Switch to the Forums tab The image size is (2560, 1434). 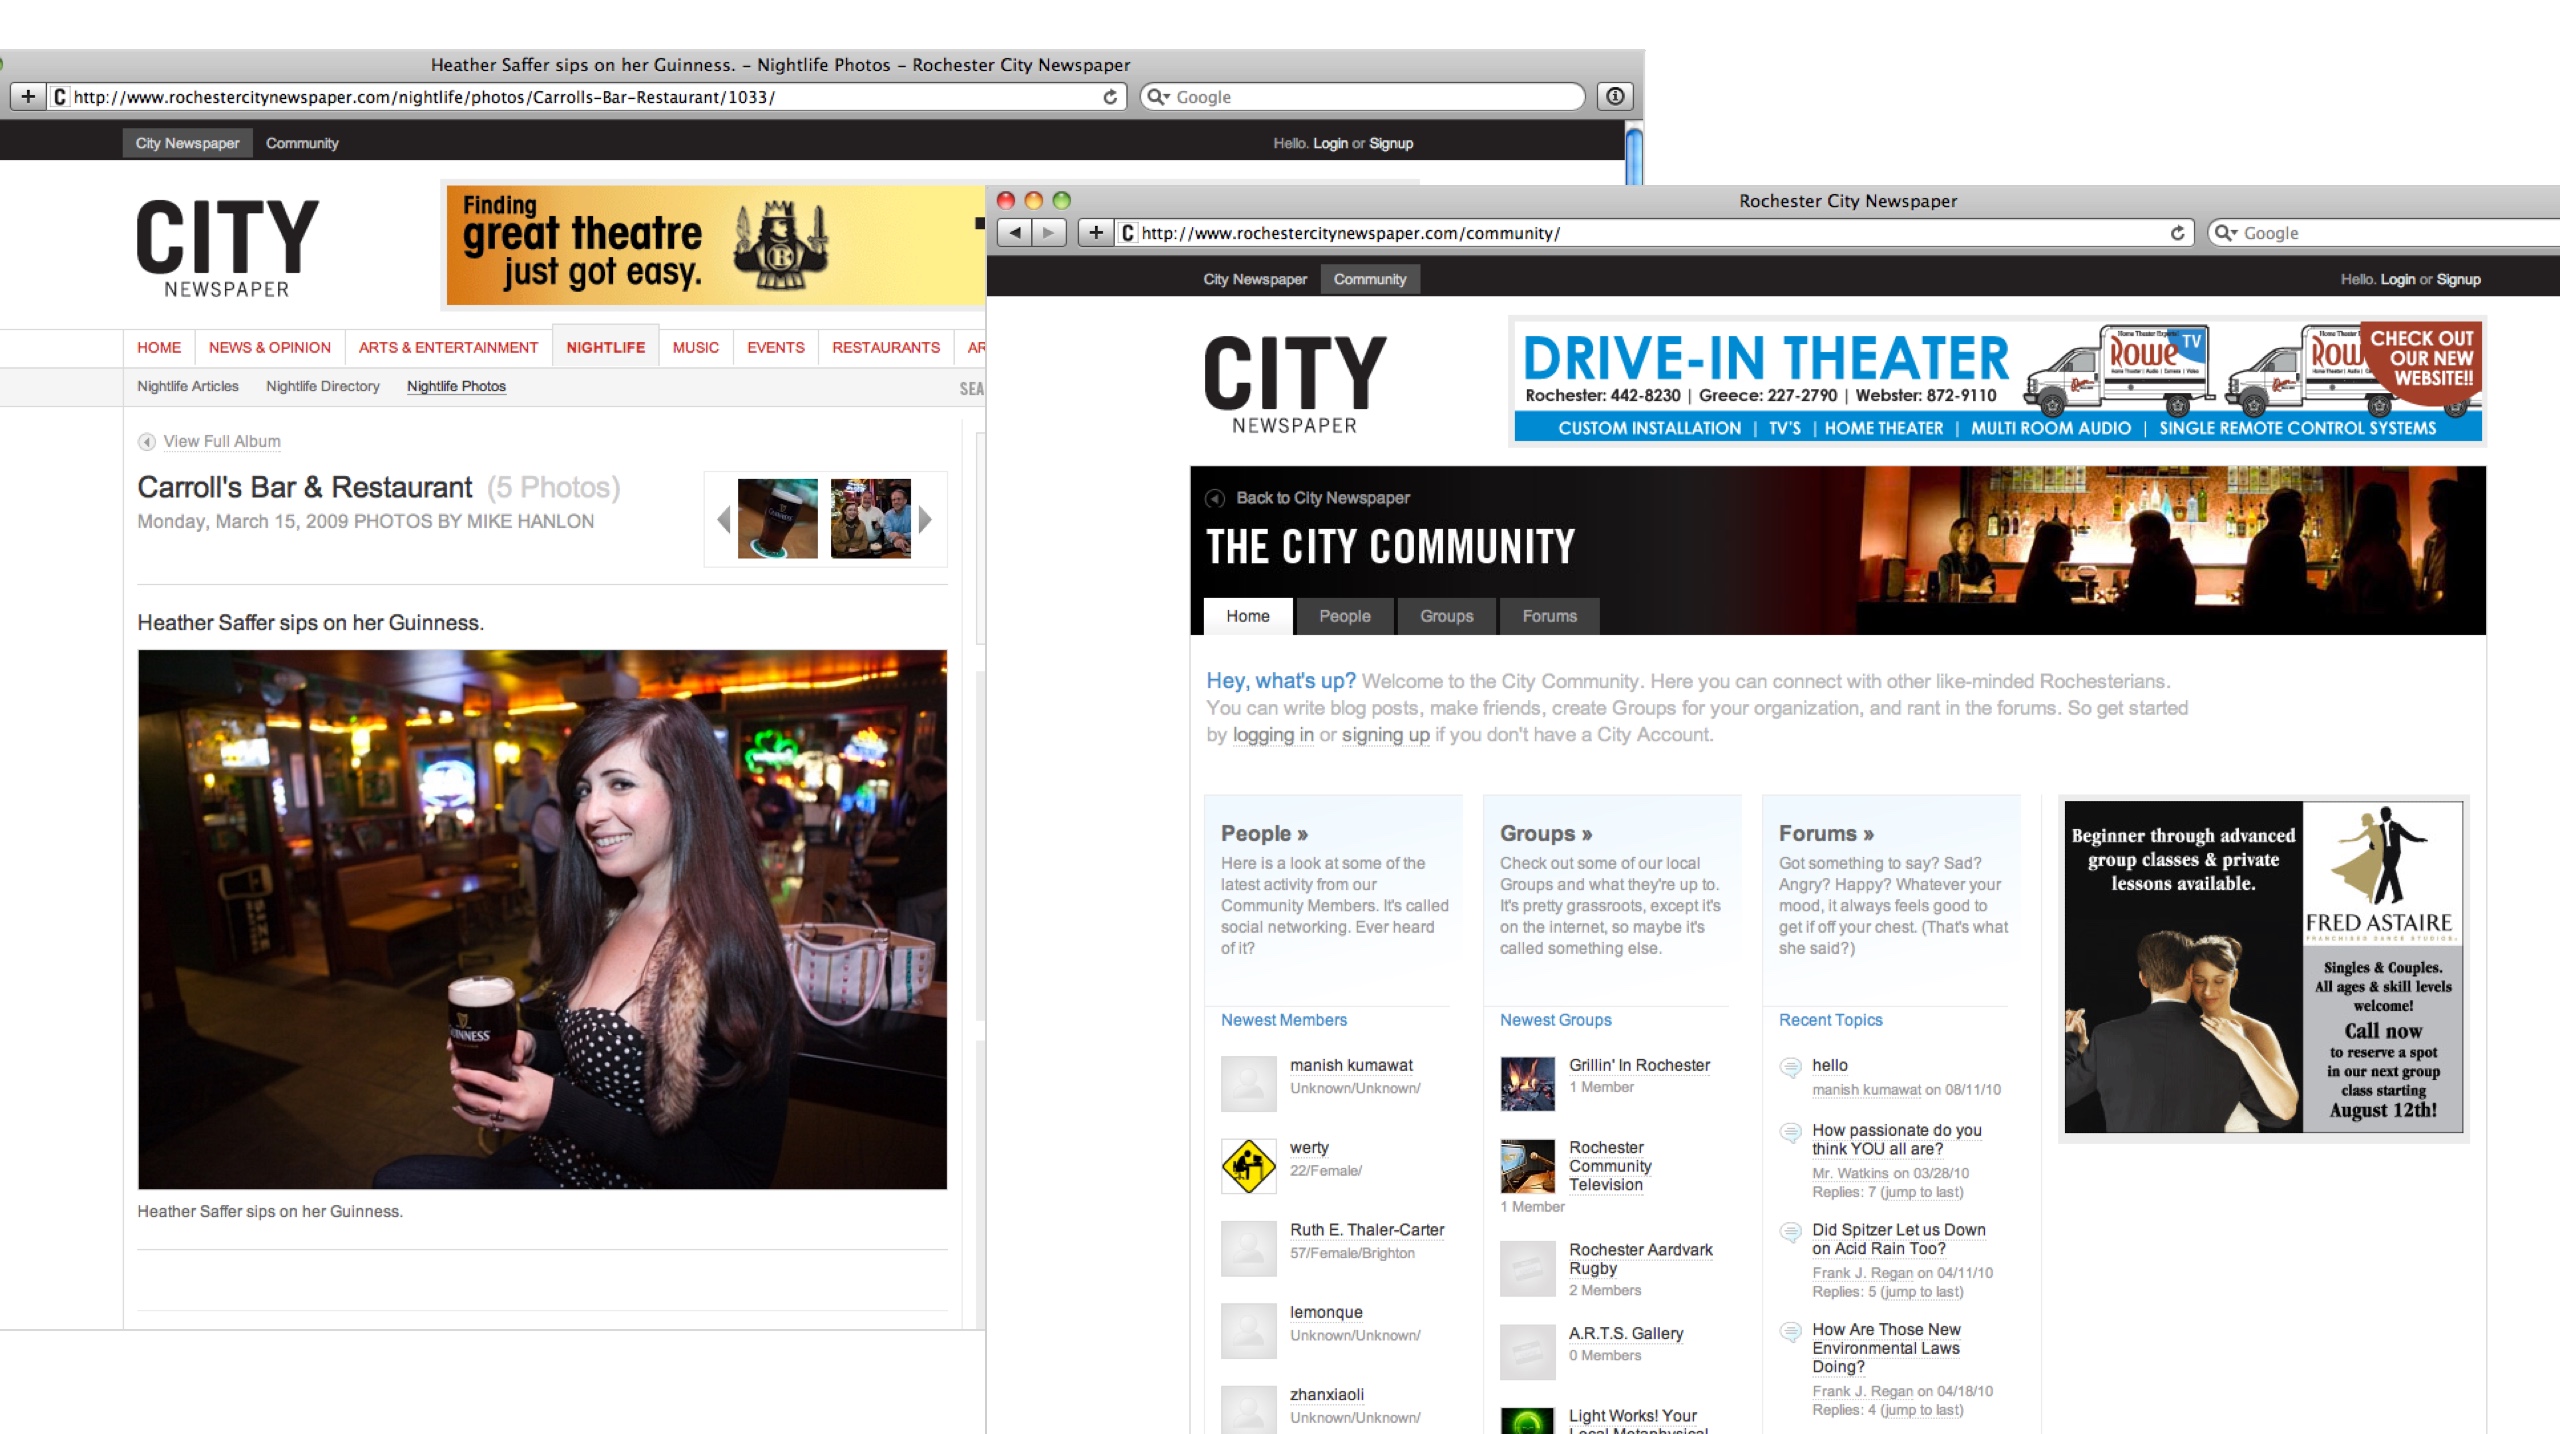(x=1549, y=616)
